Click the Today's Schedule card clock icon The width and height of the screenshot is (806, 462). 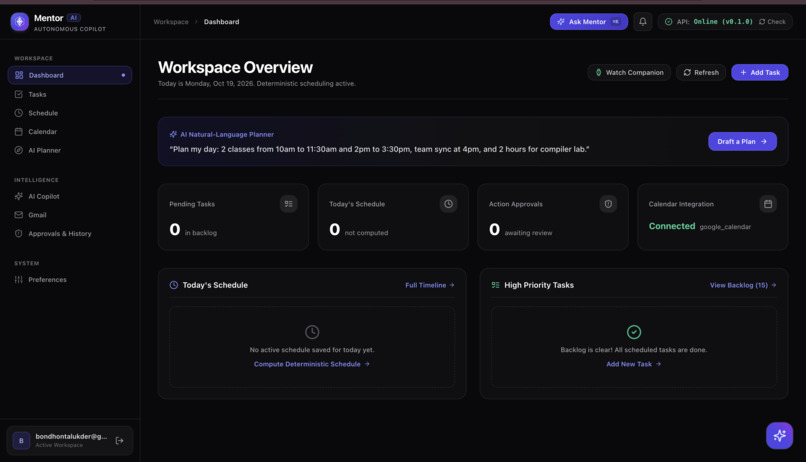[x=448, y=204]
